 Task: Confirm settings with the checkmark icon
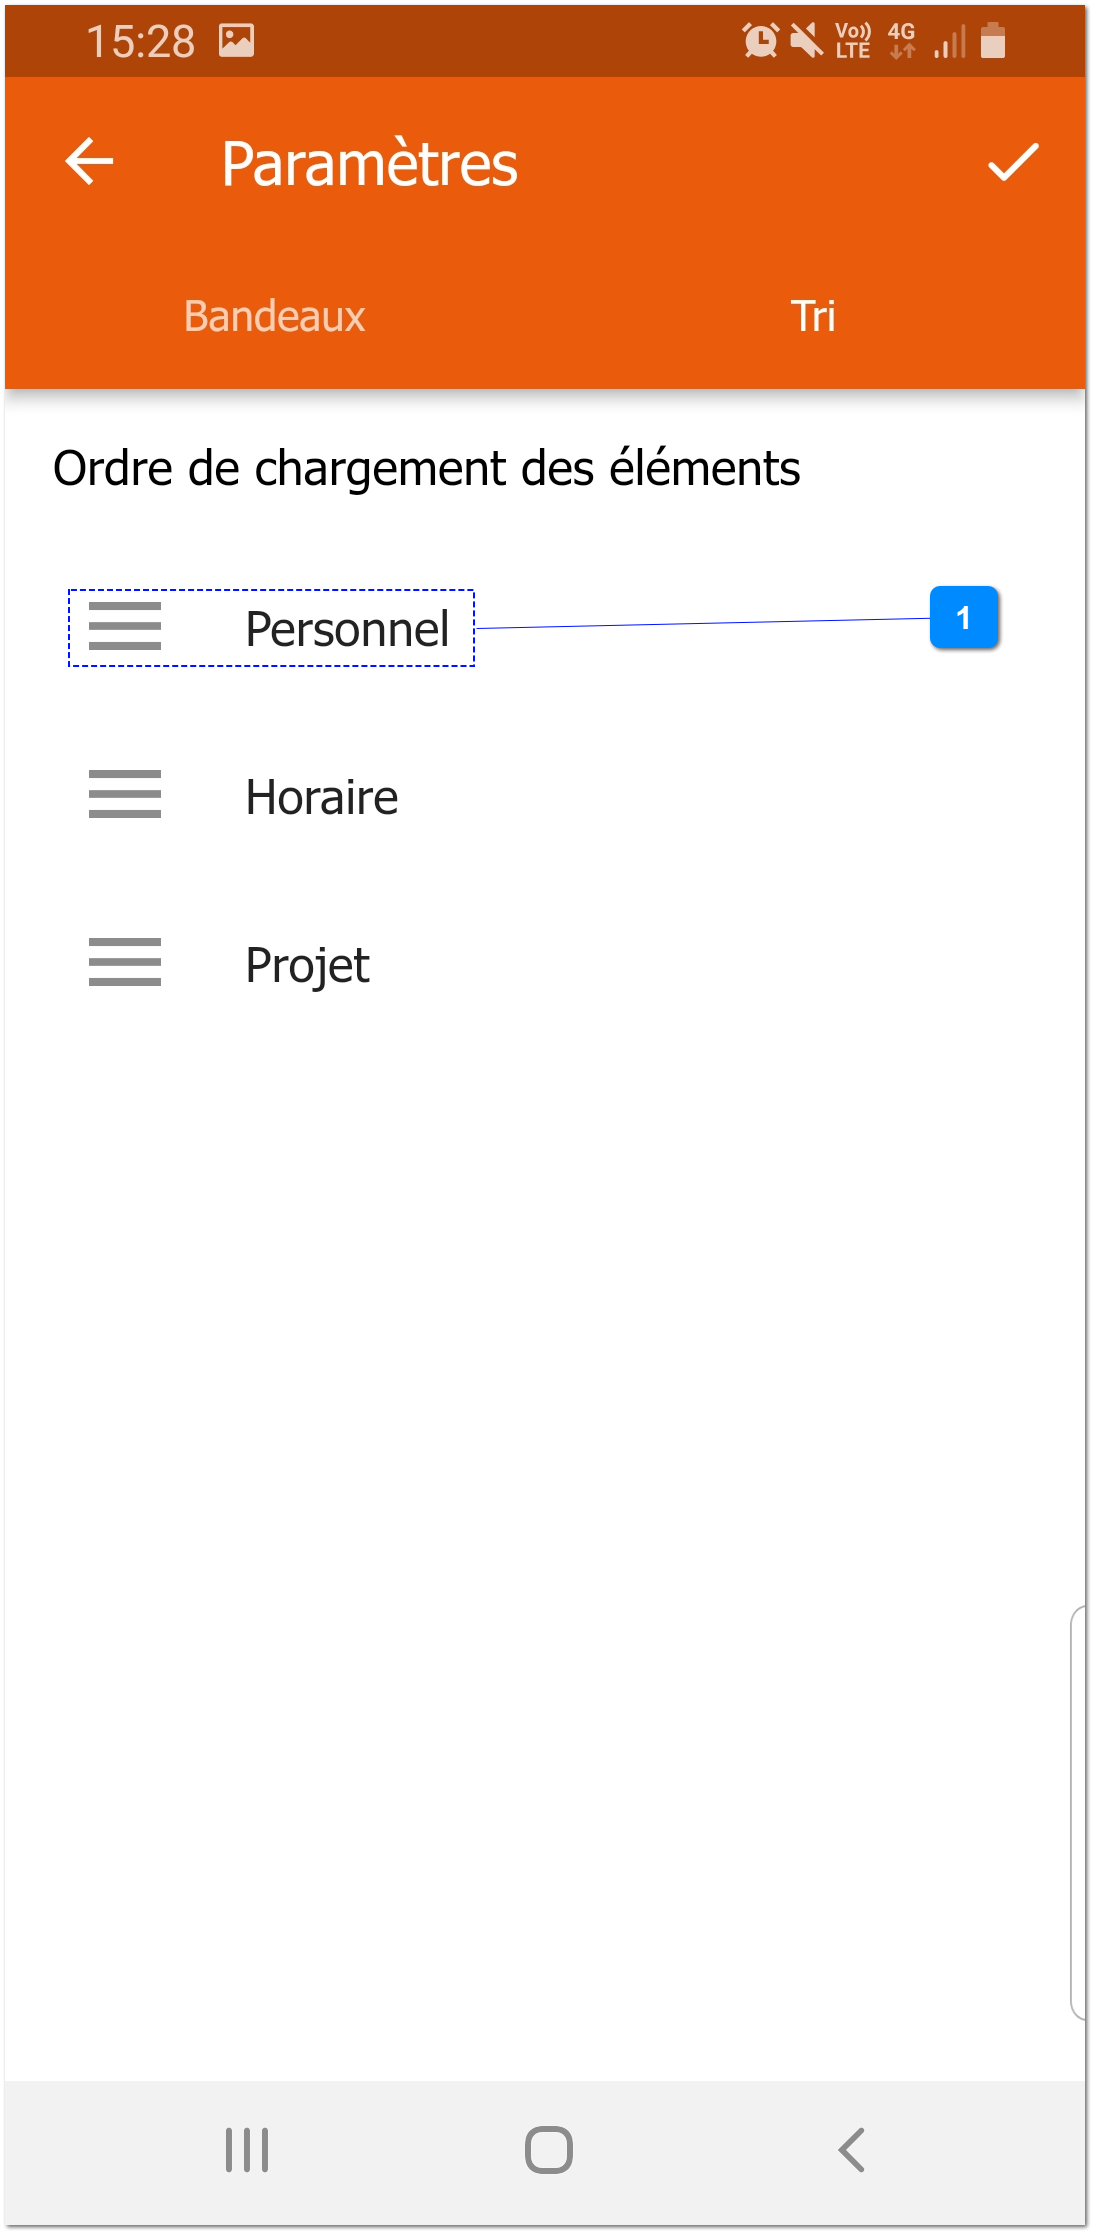pyautogui.click(x=1013, y=162)
